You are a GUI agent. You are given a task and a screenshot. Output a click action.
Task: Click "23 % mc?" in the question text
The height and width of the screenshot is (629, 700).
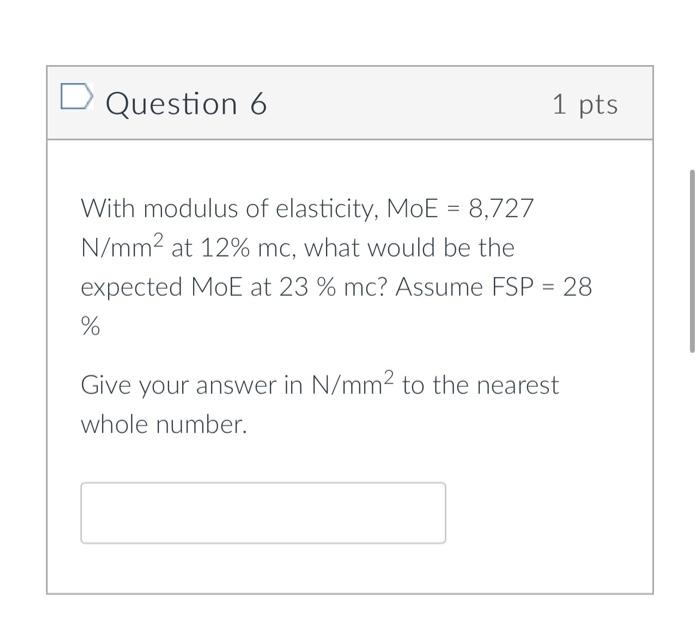[333, 287]
